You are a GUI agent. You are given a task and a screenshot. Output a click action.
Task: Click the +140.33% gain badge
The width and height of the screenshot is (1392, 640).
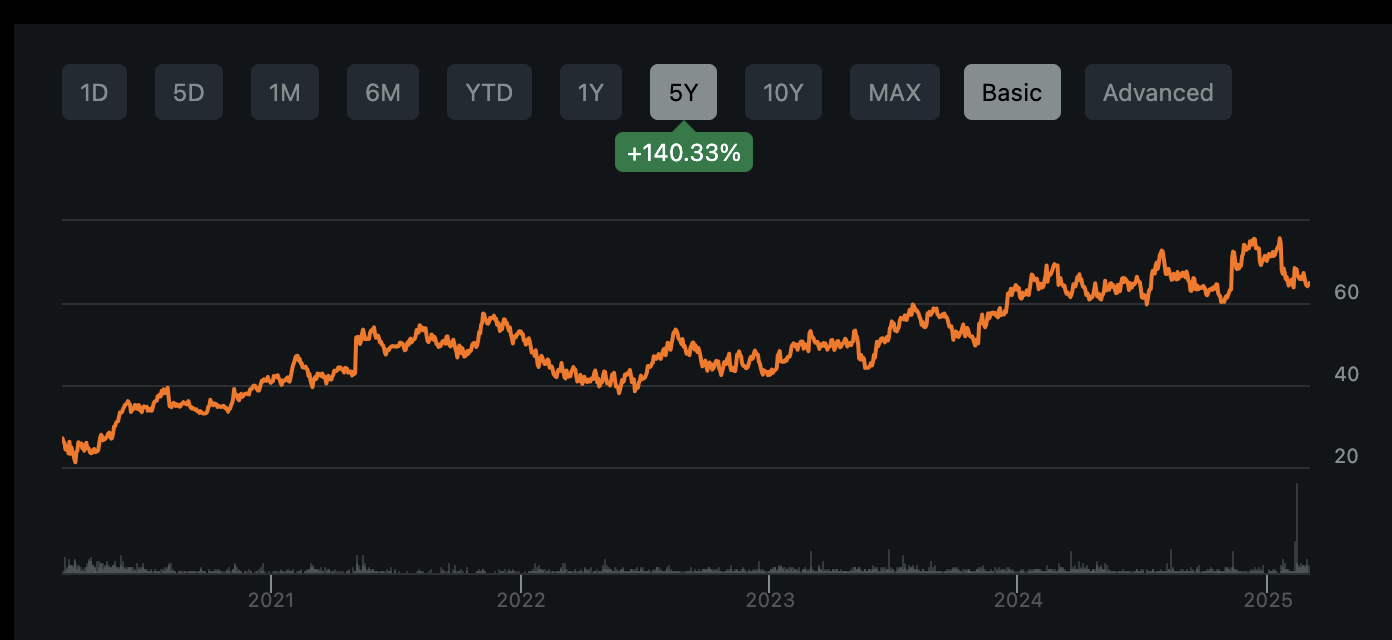pyautogui.click(x=683, y=152)
